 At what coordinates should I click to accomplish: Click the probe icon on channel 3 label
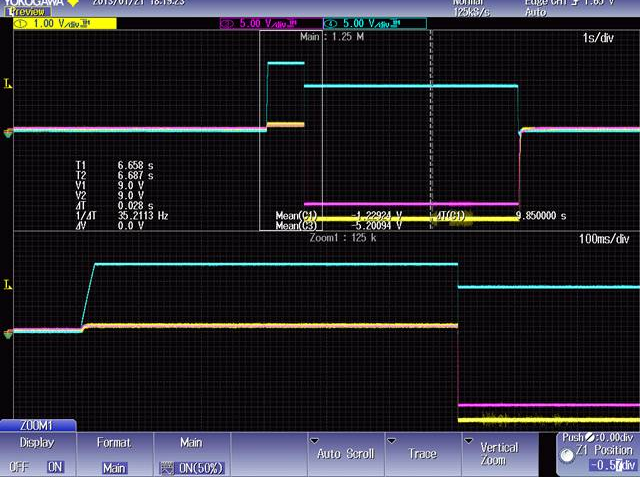pyautogui.click(x=292, y=23)
